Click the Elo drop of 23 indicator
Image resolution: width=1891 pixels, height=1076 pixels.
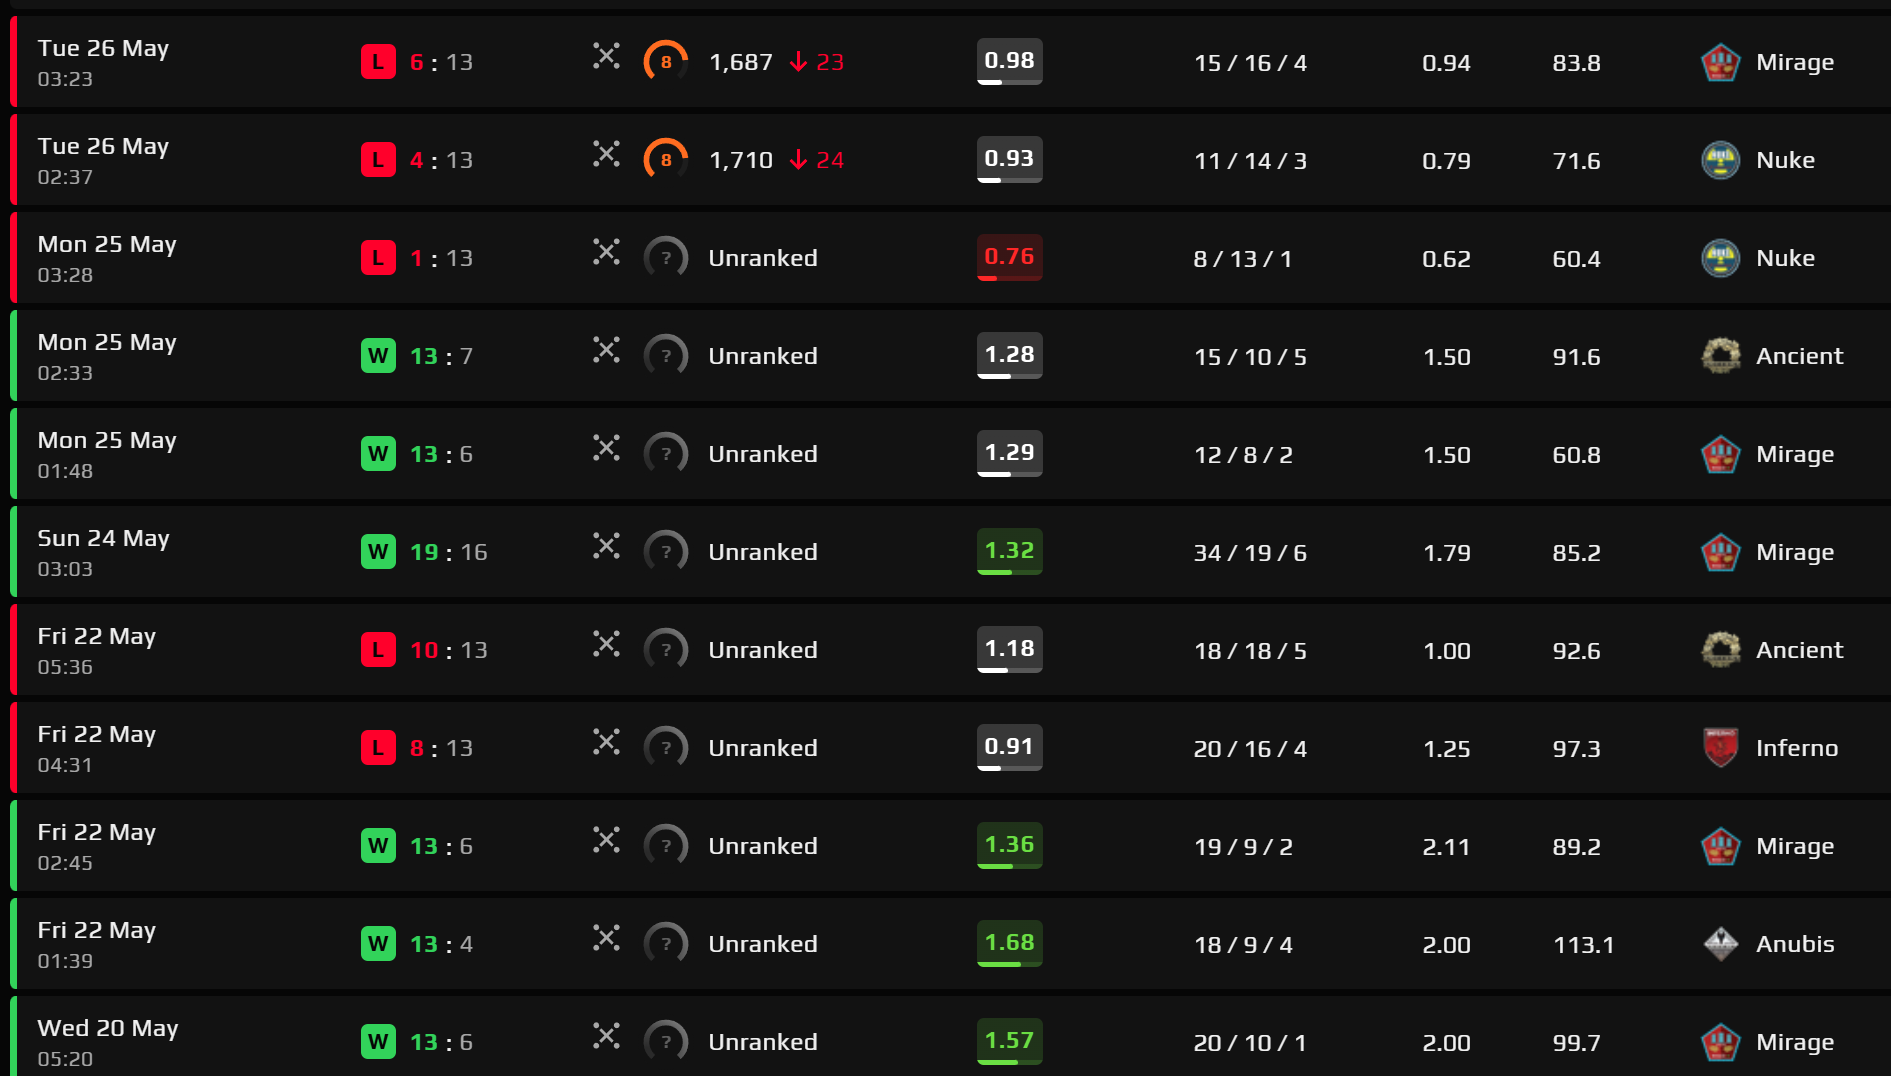tap(817, 62)
